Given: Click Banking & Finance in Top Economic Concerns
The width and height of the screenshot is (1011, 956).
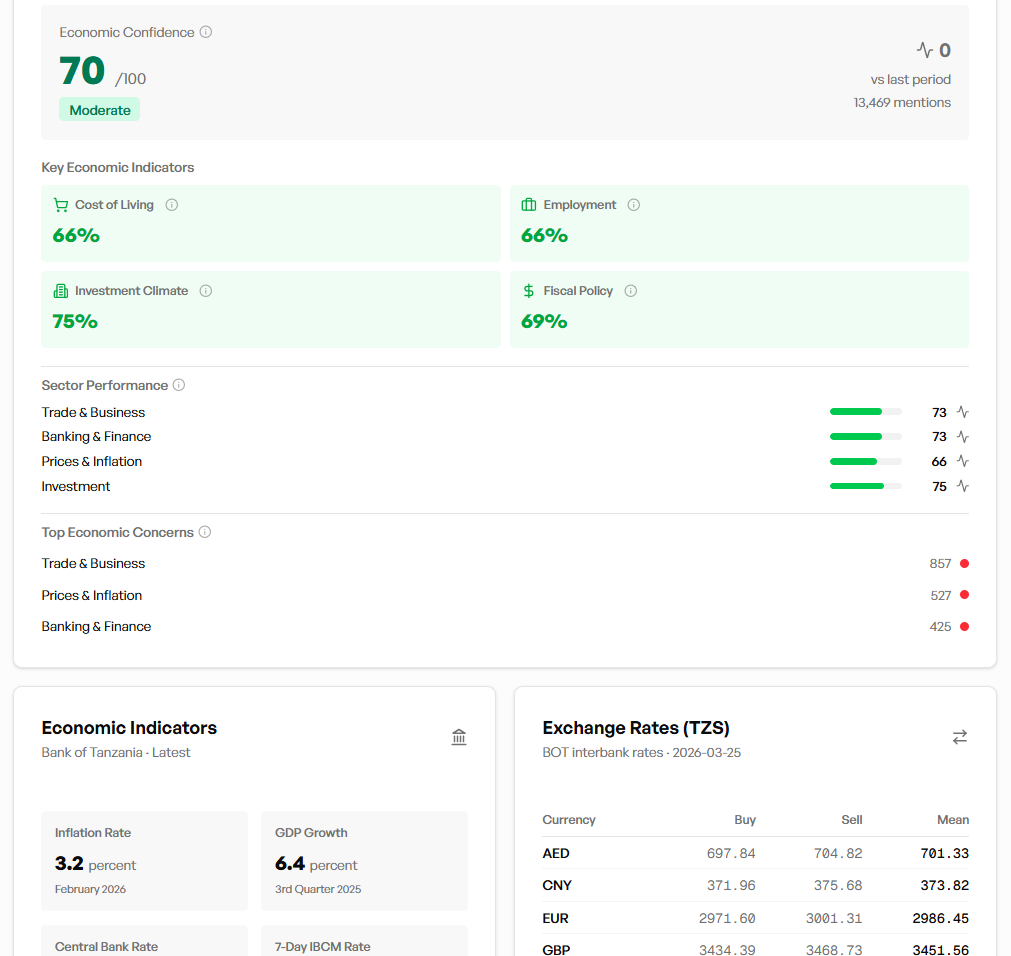Looking at the screenshot, I should pos(96,627).
